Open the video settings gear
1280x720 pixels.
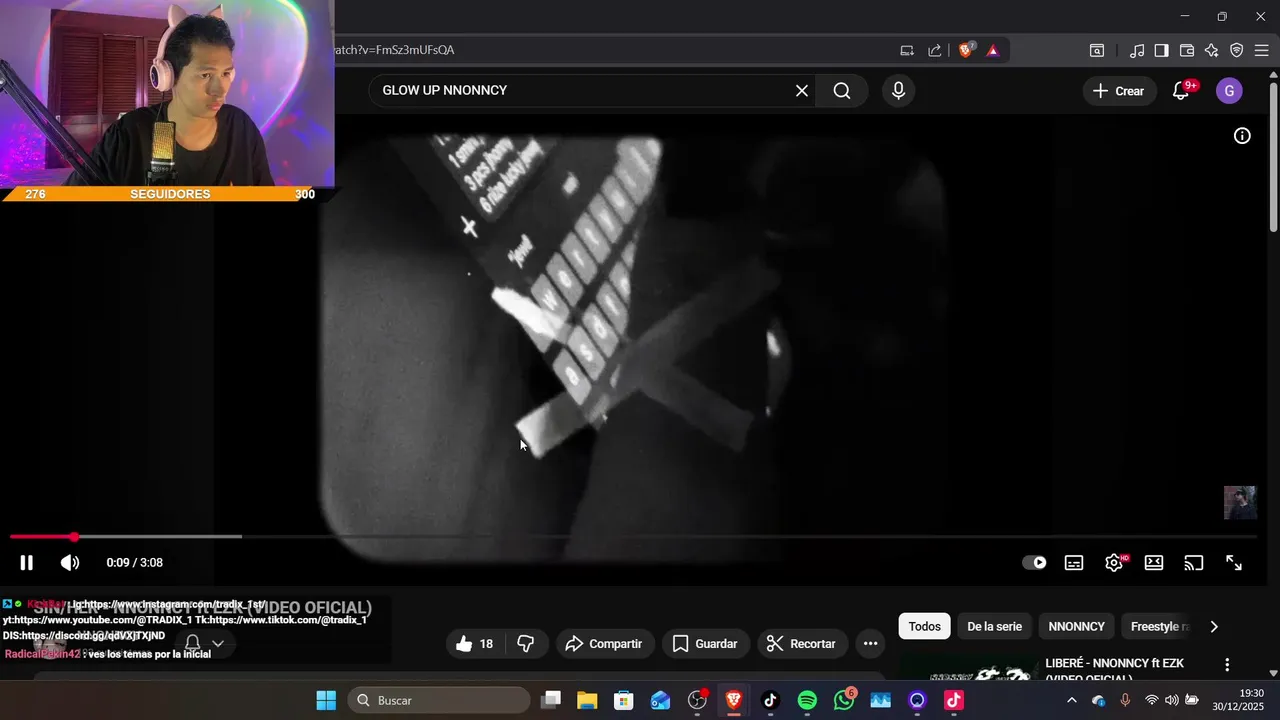coord(1114,563)
